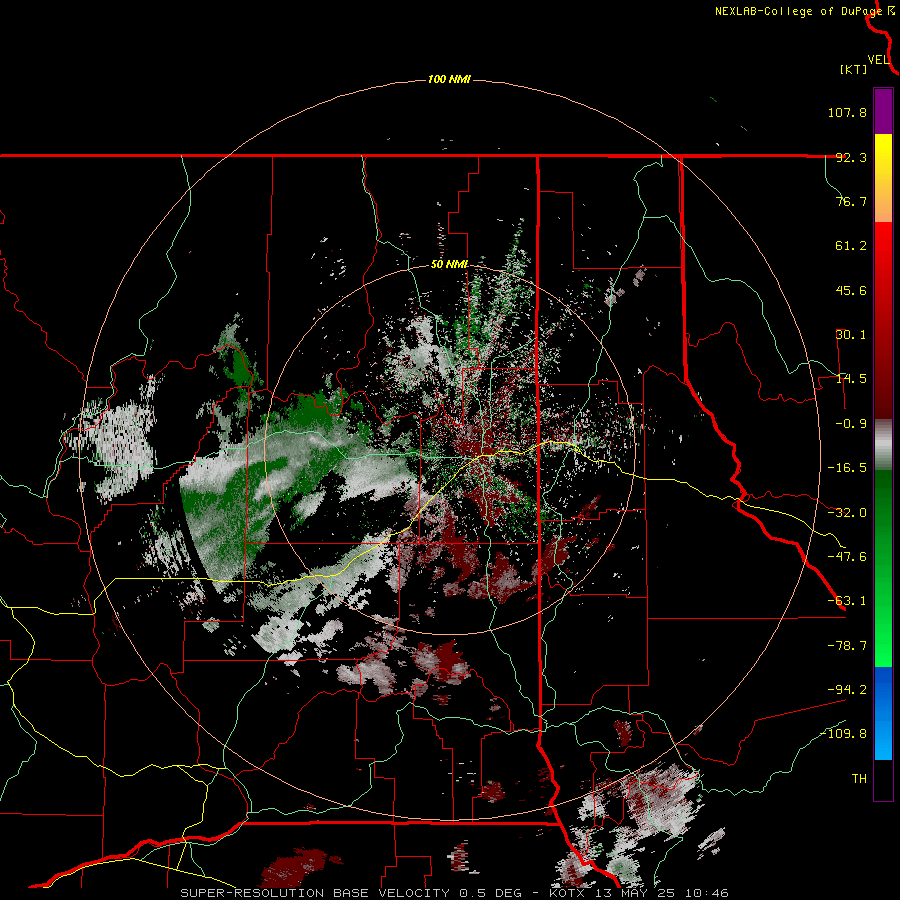This screenshot has width=900, height=900.
Task: Click the 14.5 value on the velocity scale
Action: coord(851,379)
